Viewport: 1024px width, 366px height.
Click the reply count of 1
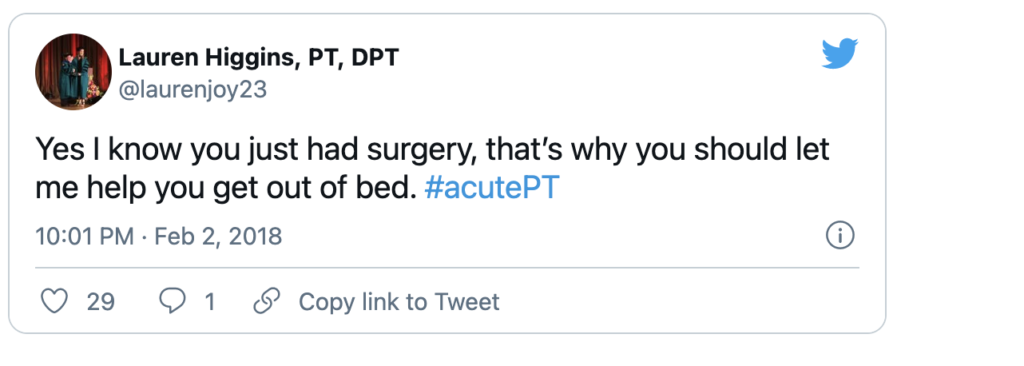point(210,302)
